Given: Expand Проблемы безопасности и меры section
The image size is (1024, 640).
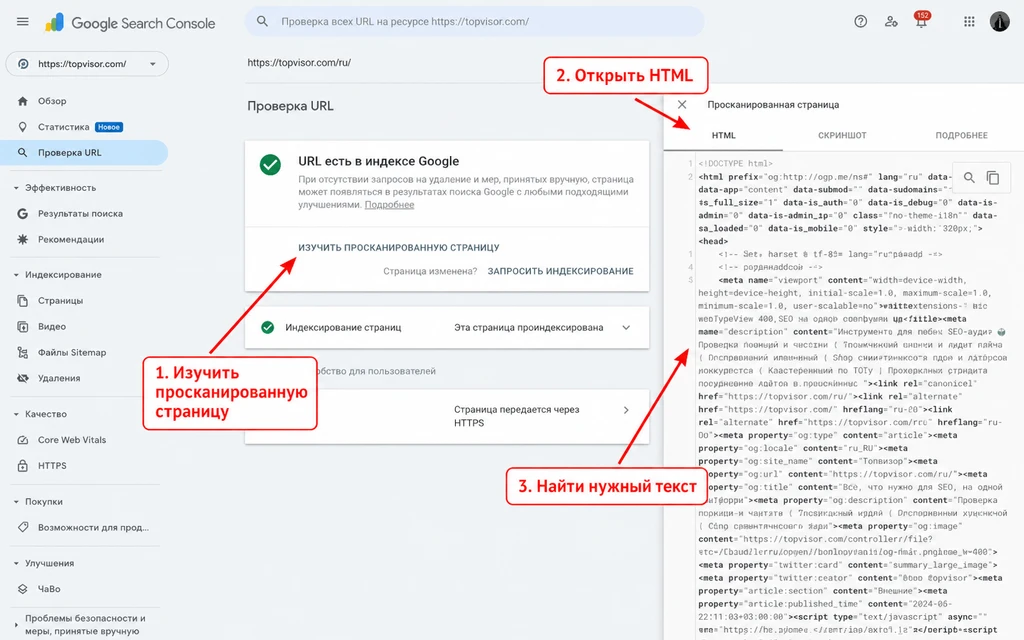Looking at the screenshot, I should tap(16, 625).
